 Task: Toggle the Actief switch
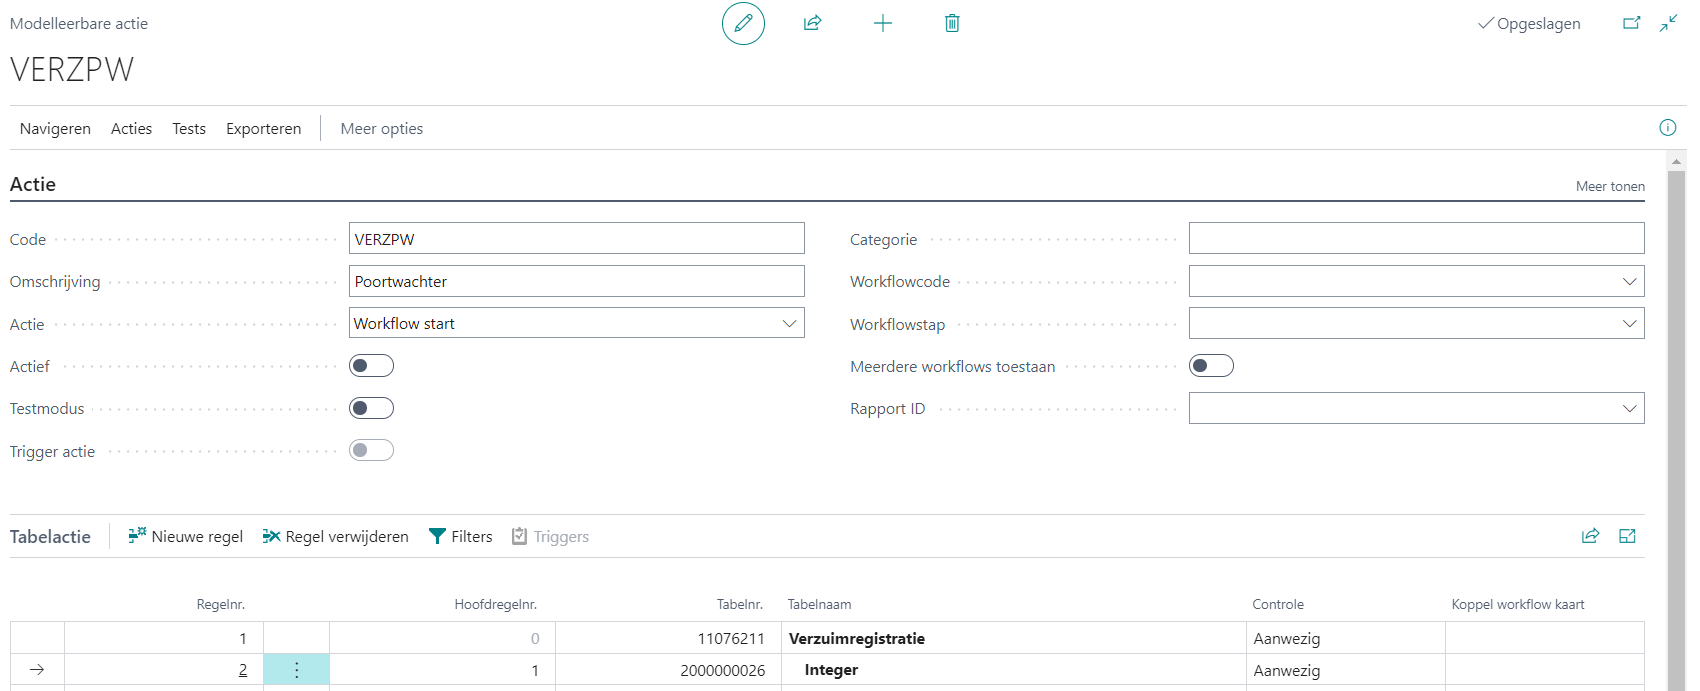point(371,366)
